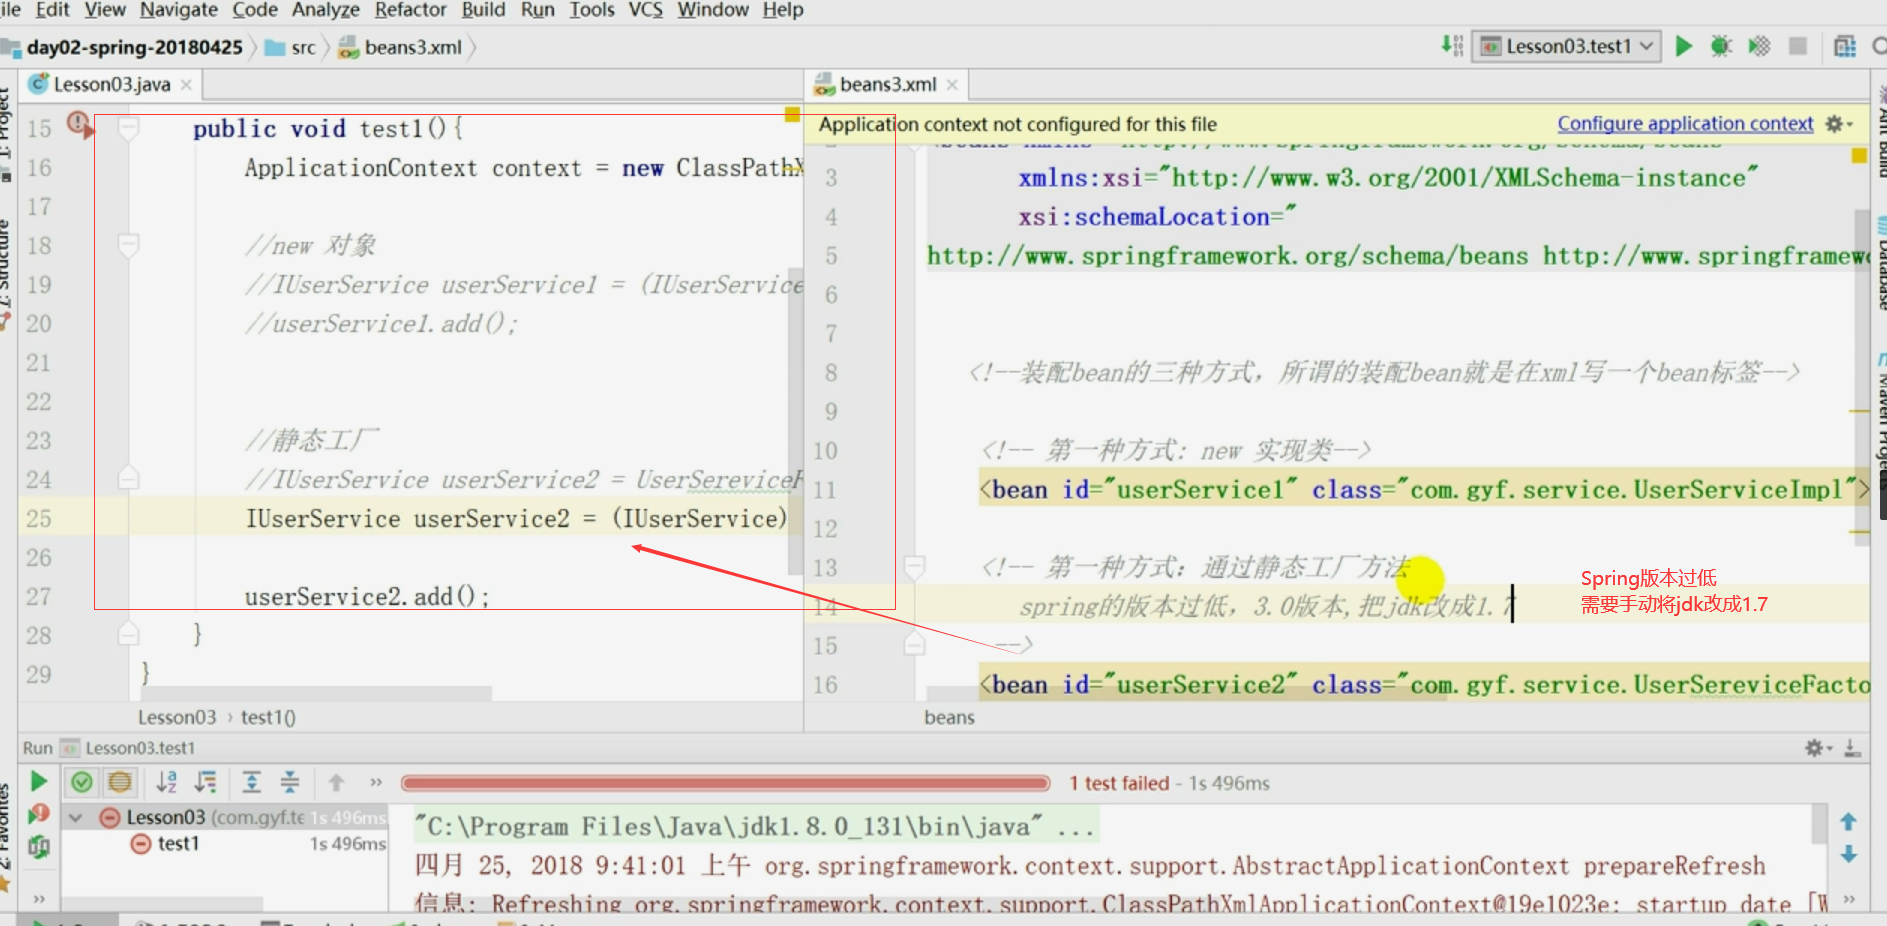1887x926 pixels.
Task: Switch to the beans3.xml tab
Action: [x=888, y=84]
